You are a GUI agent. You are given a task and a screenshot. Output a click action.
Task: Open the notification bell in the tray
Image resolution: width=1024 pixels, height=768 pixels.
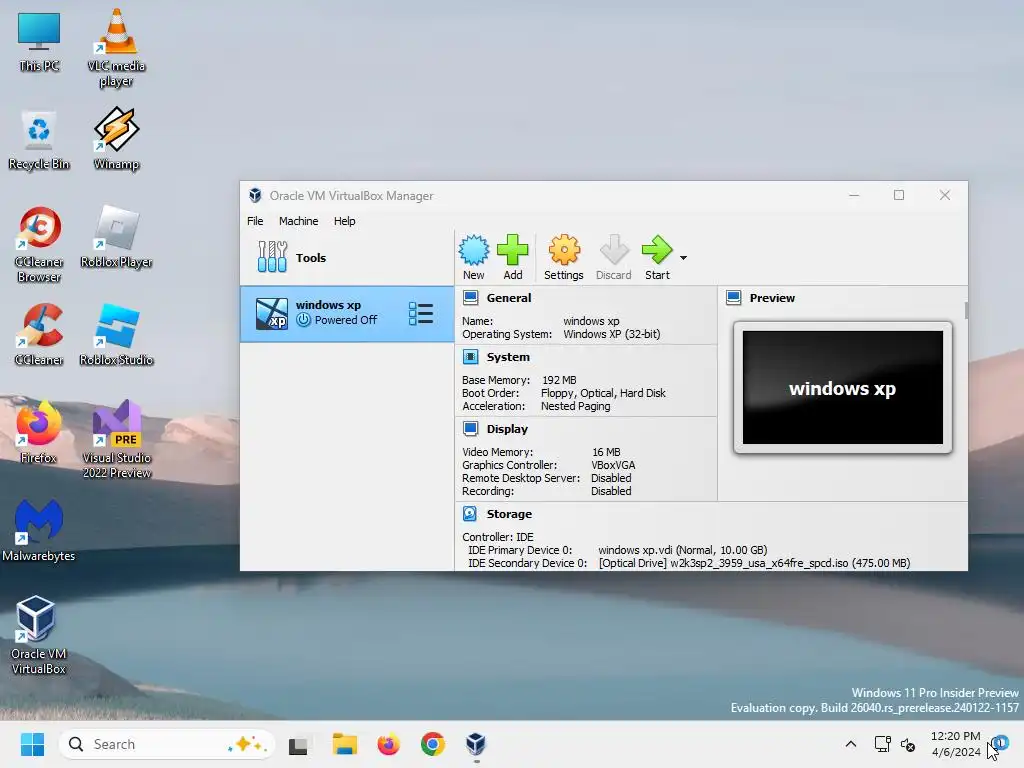click(999, 744)
